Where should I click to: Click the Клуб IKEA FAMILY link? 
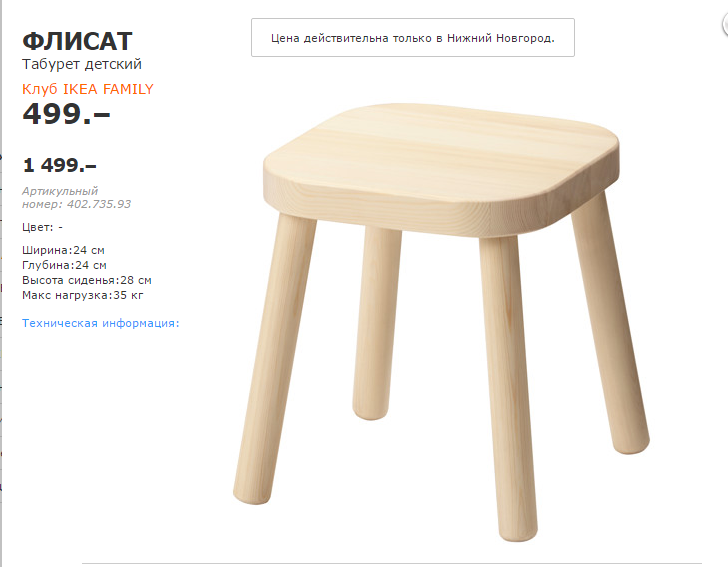point(88,89)
